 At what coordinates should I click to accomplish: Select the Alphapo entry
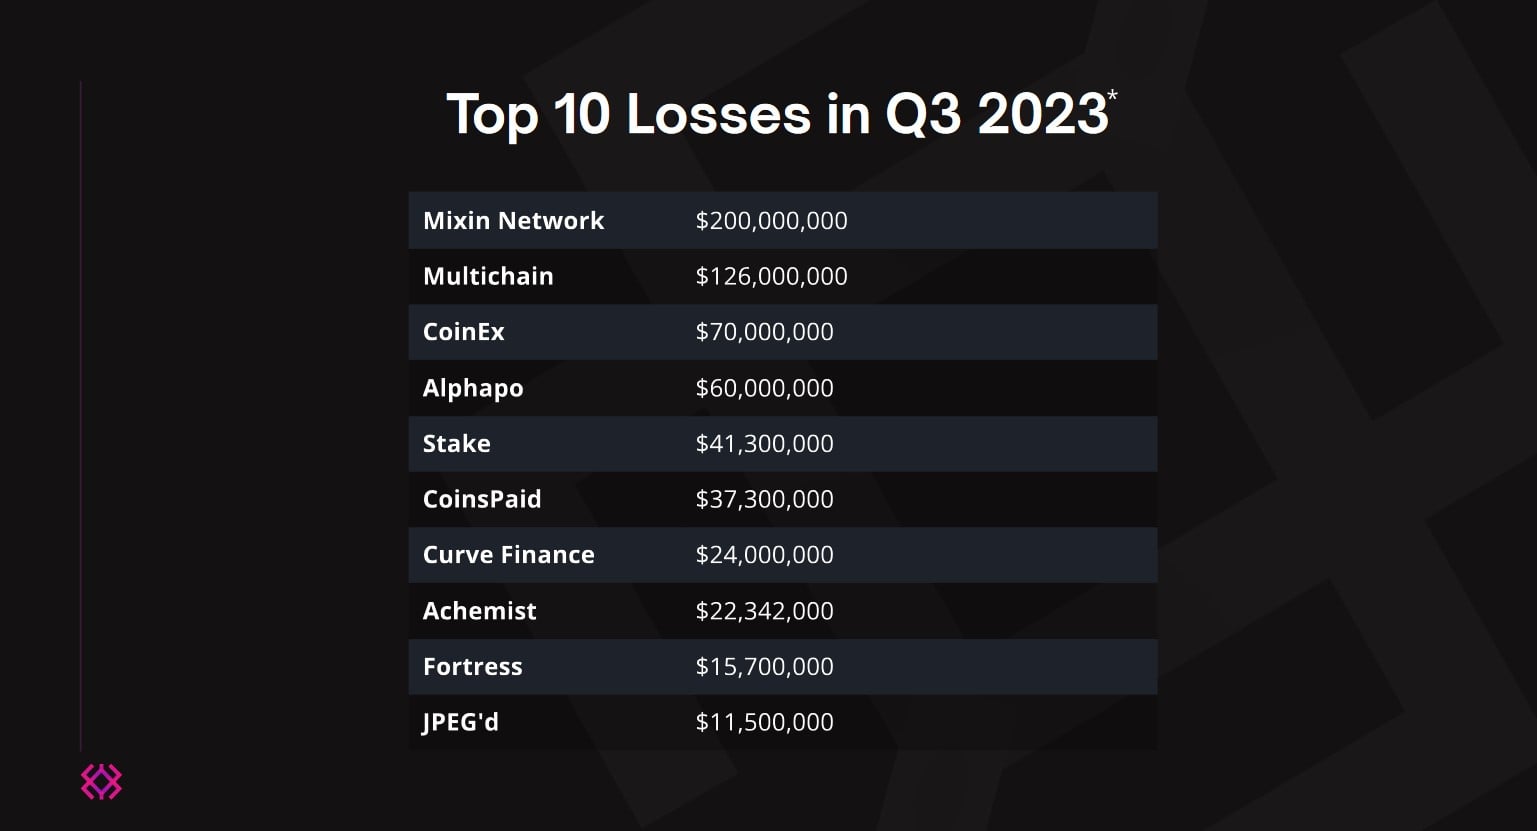473,388
